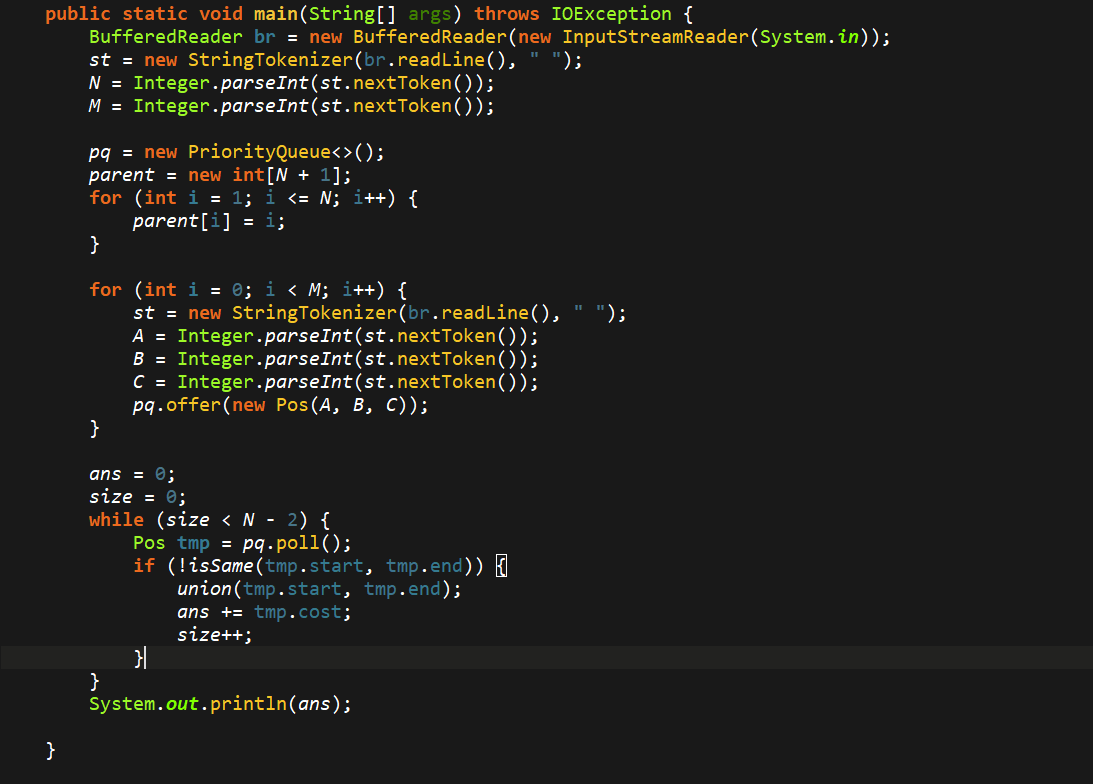
Task: Click 'parent = new int[N + 1];' line
Action: point(220,175)
